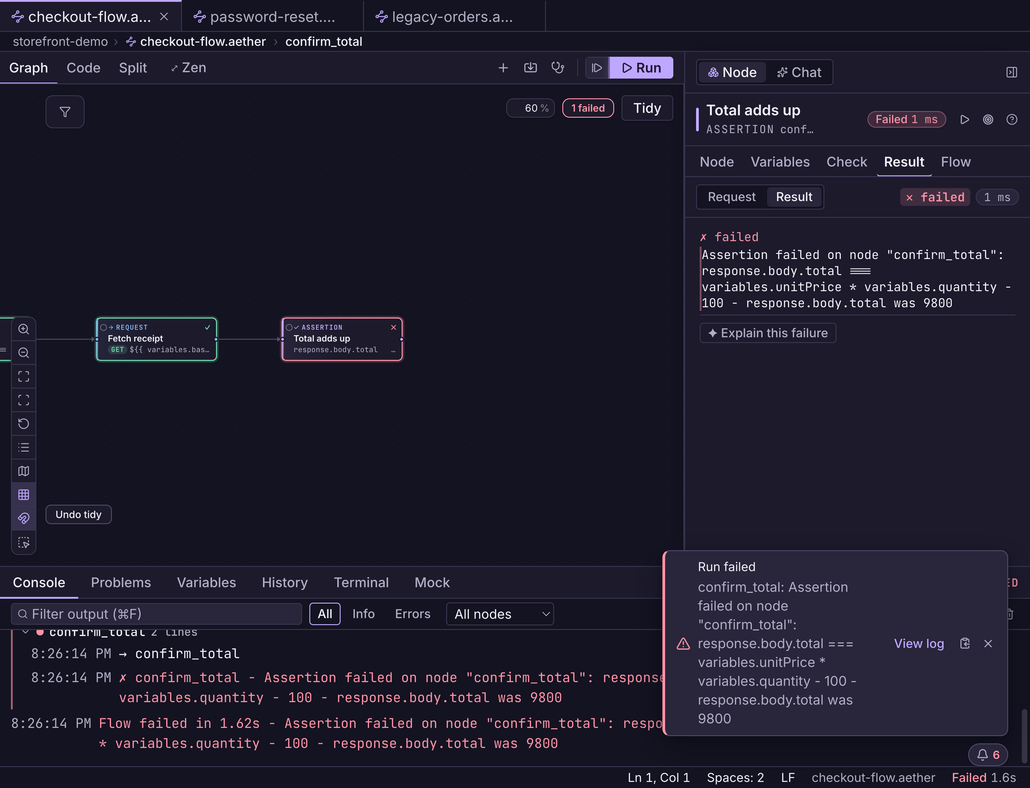Screen dimensions: 1030x788
Task: Run this node with the play icon
Action: (964, 120)
